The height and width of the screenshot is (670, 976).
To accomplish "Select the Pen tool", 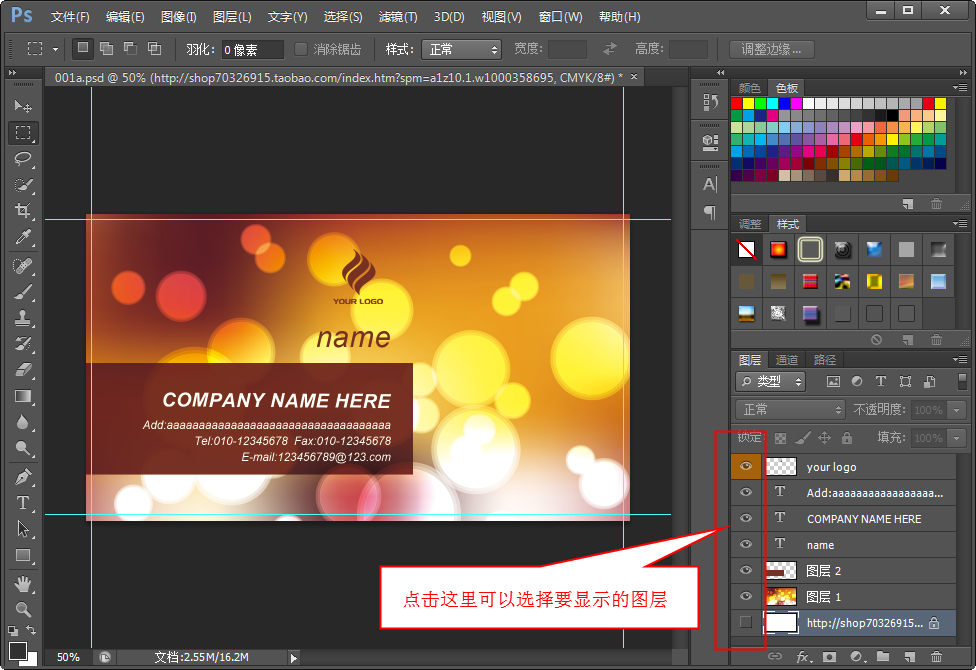I will click(23, 477).
